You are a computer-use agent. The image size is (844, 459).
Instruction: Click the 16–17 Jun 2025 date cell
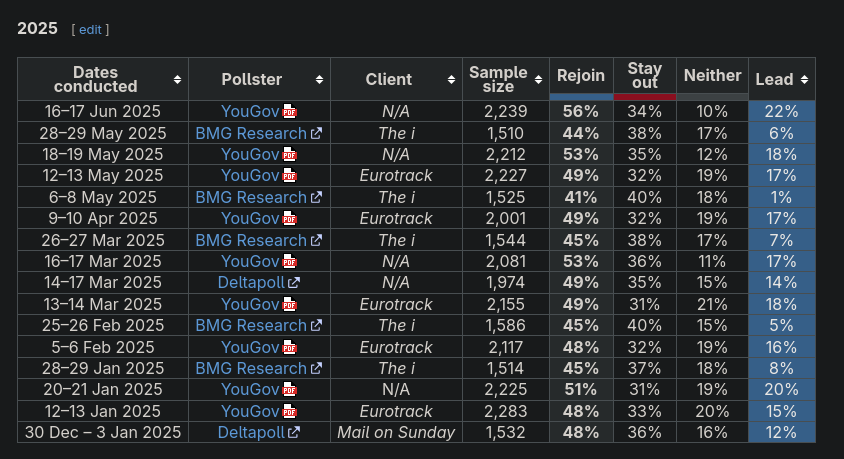click(x=103, y=111)
